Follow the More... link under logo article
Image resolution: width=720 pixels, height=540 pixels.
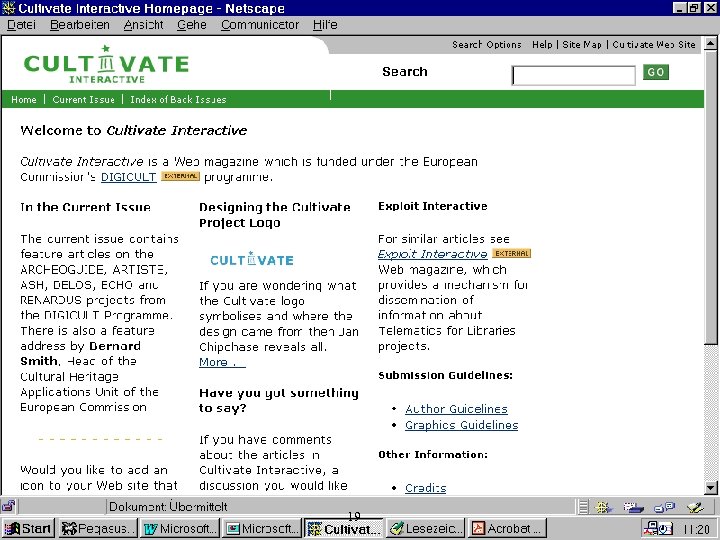tap(222, 362)
